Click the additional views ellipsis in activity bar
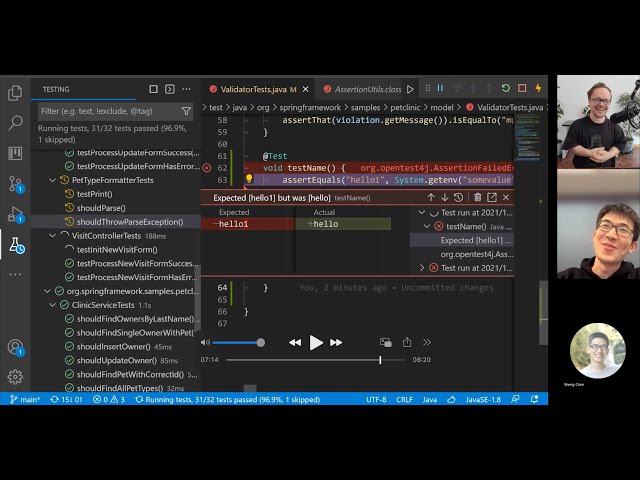Image resolution: width=640 pixels, height=480 pixels. (15, 274)
